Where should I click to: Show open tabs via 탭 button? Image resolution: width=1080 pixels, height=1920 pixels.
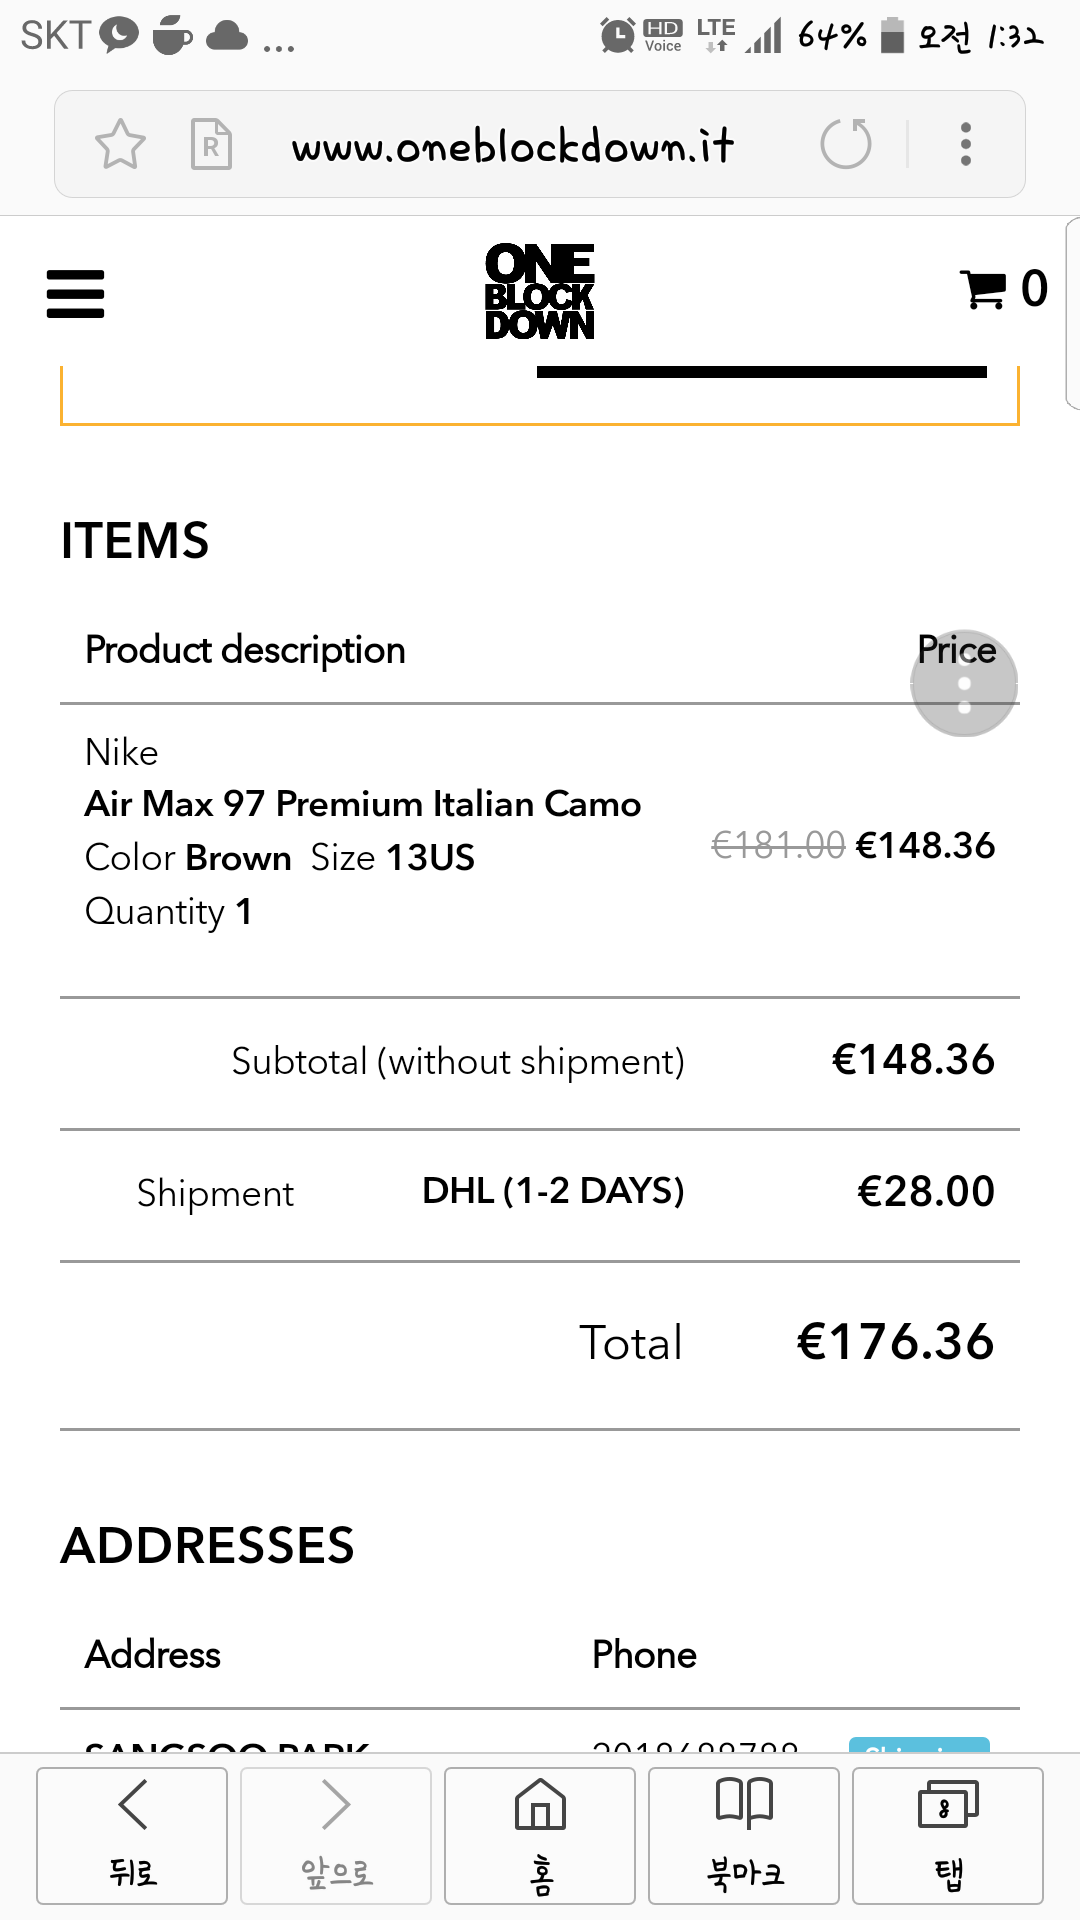point(948,1835)
